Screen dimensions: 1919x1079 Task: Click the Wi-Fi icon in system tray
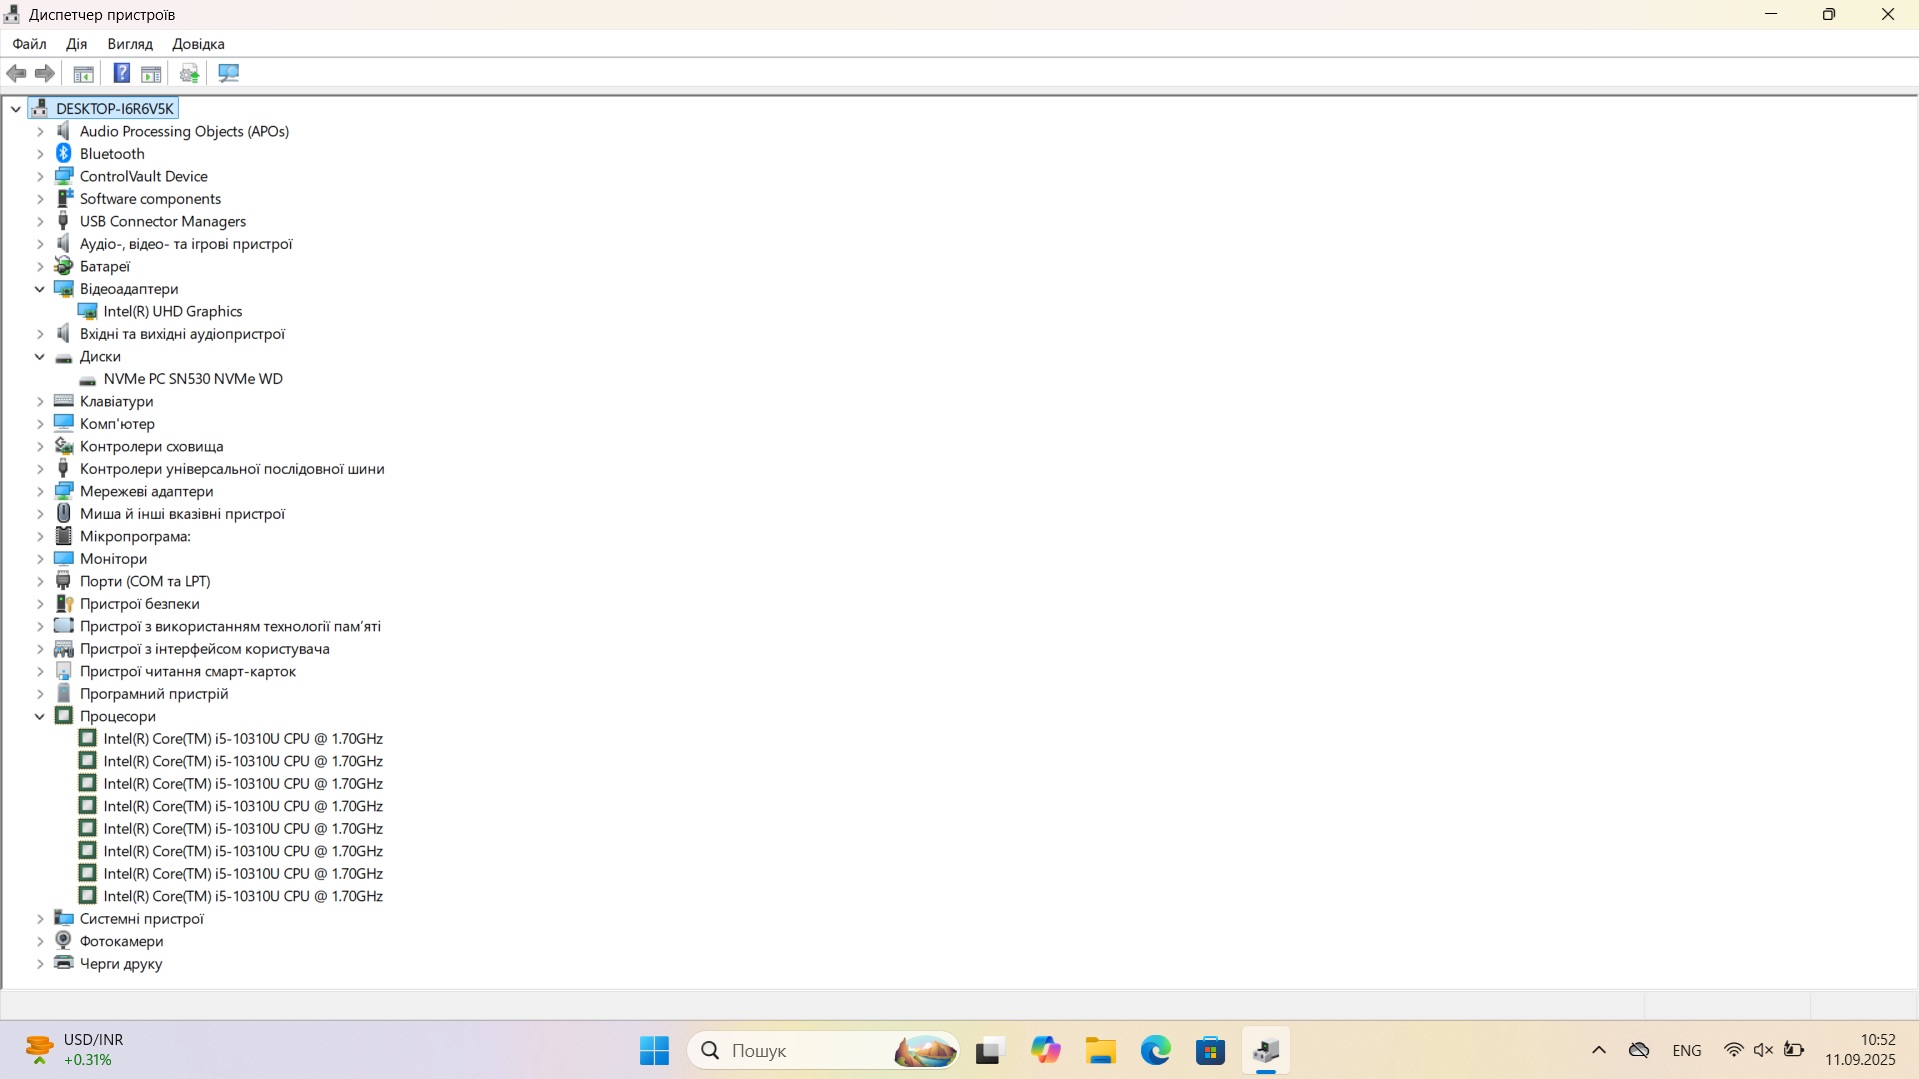[x=1734, y=1050]
